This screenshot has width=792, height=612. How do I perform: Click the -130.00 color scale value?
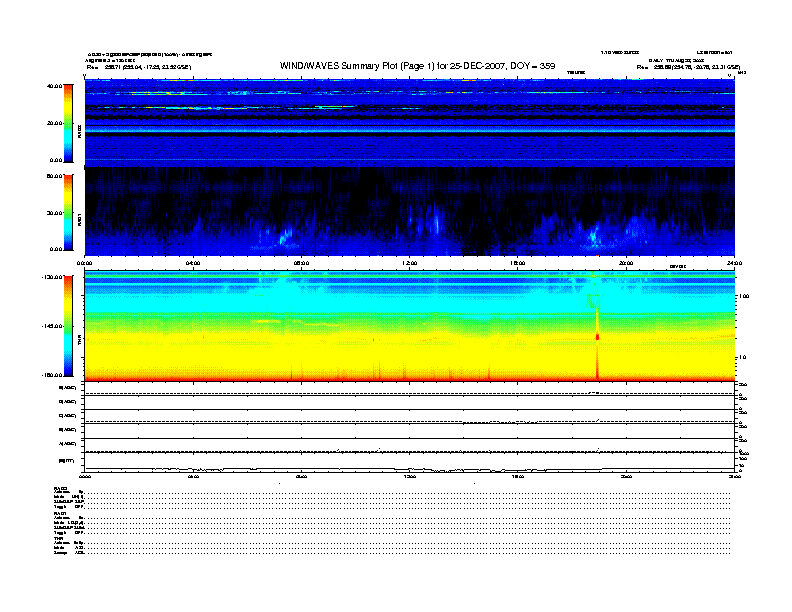point(53,277)
